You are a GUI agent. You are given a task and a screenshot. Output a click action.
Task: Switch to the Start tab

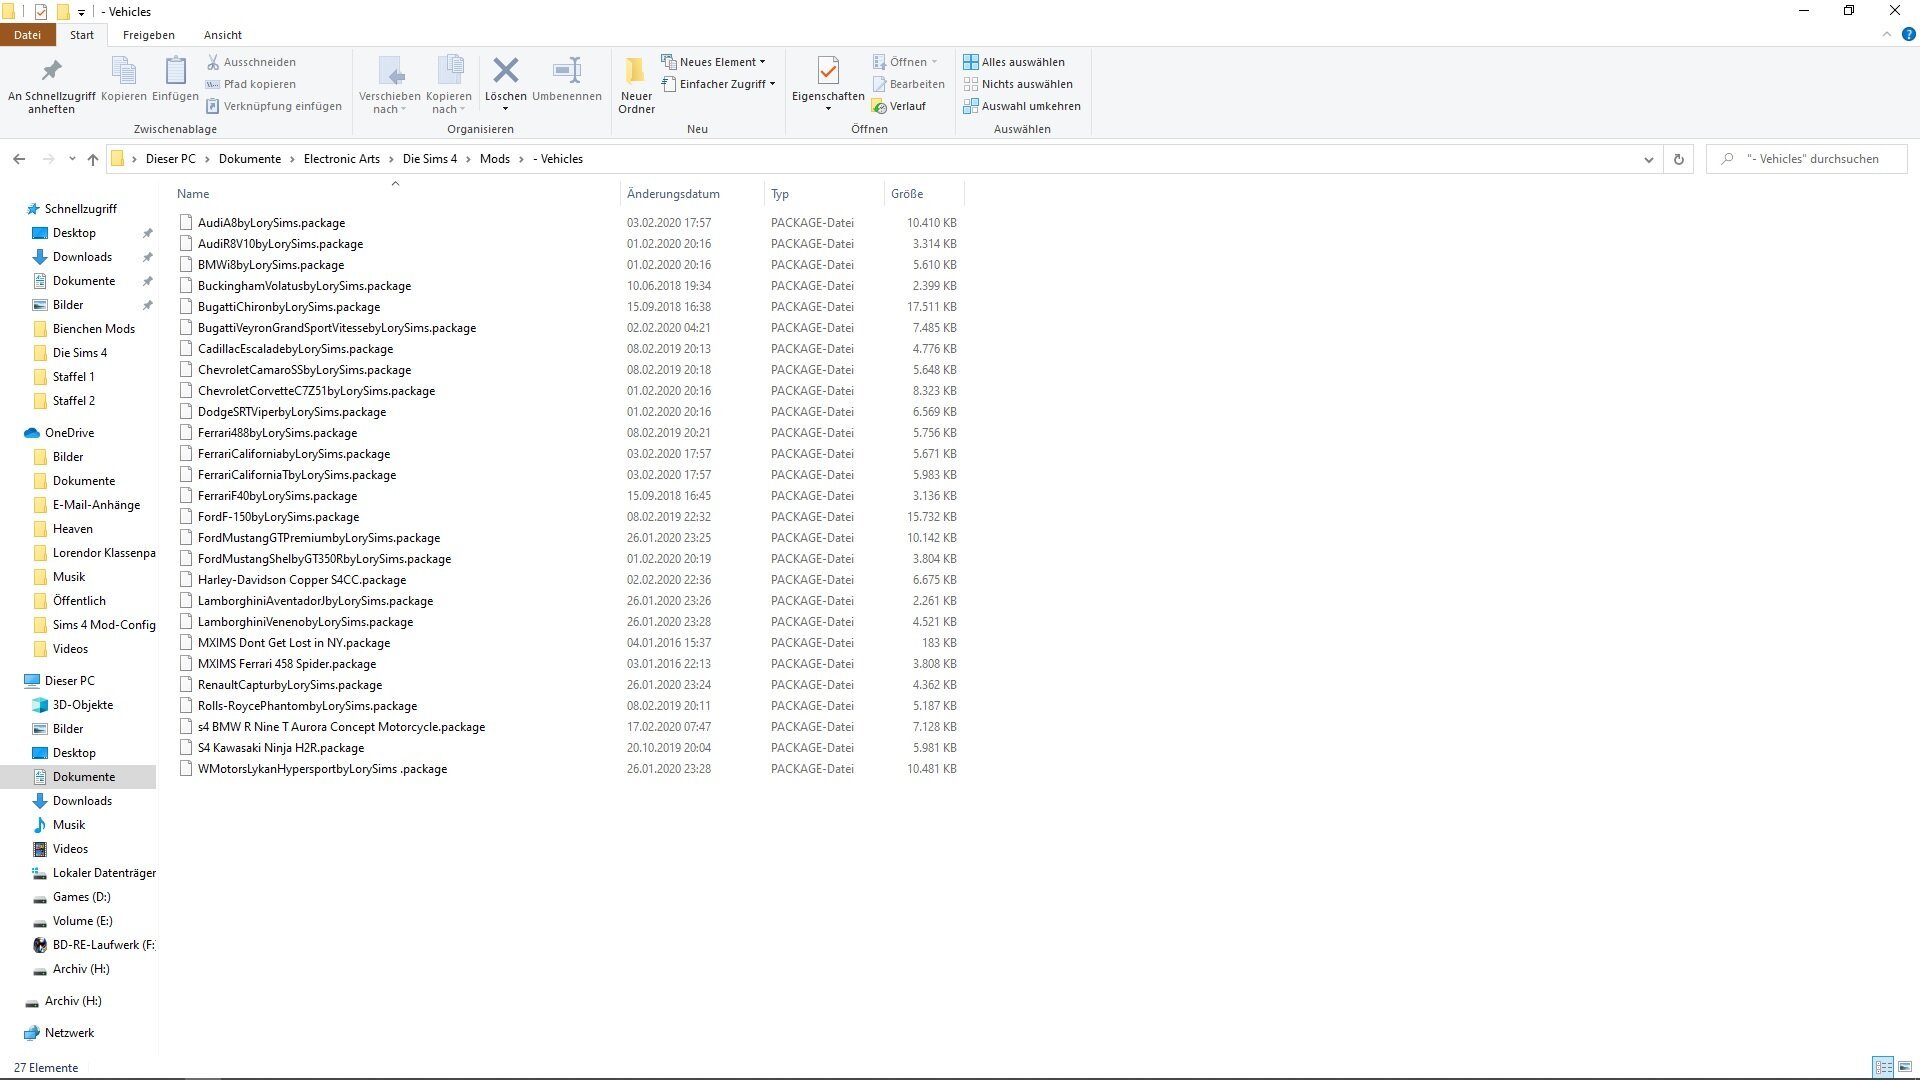pos(82,35)
